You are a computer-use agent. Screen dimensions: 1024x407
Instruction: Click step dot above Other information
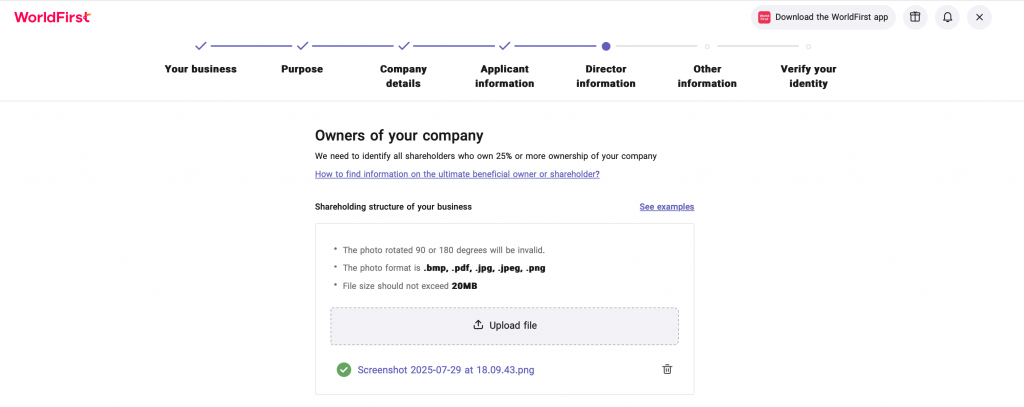pos(707,46)
